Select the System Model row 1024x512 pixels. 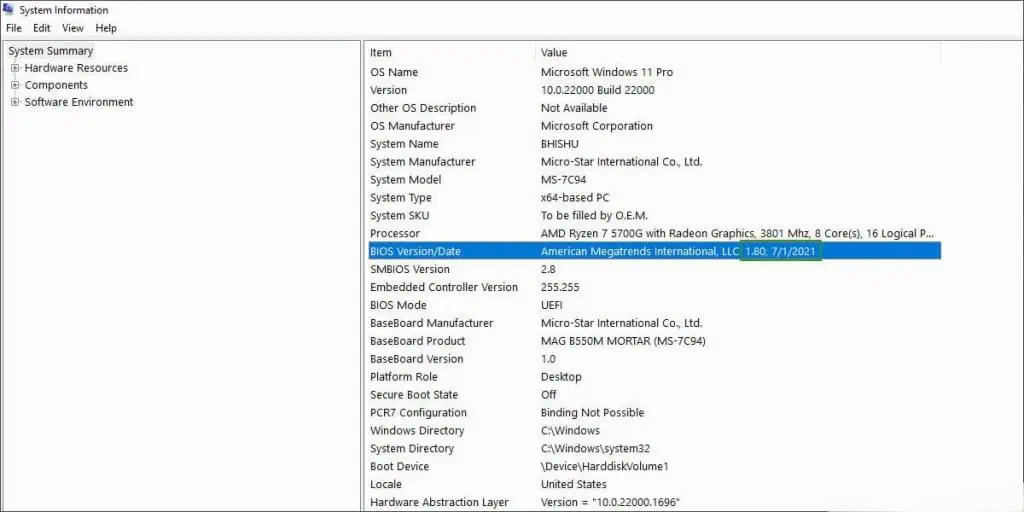coord(653,180)
